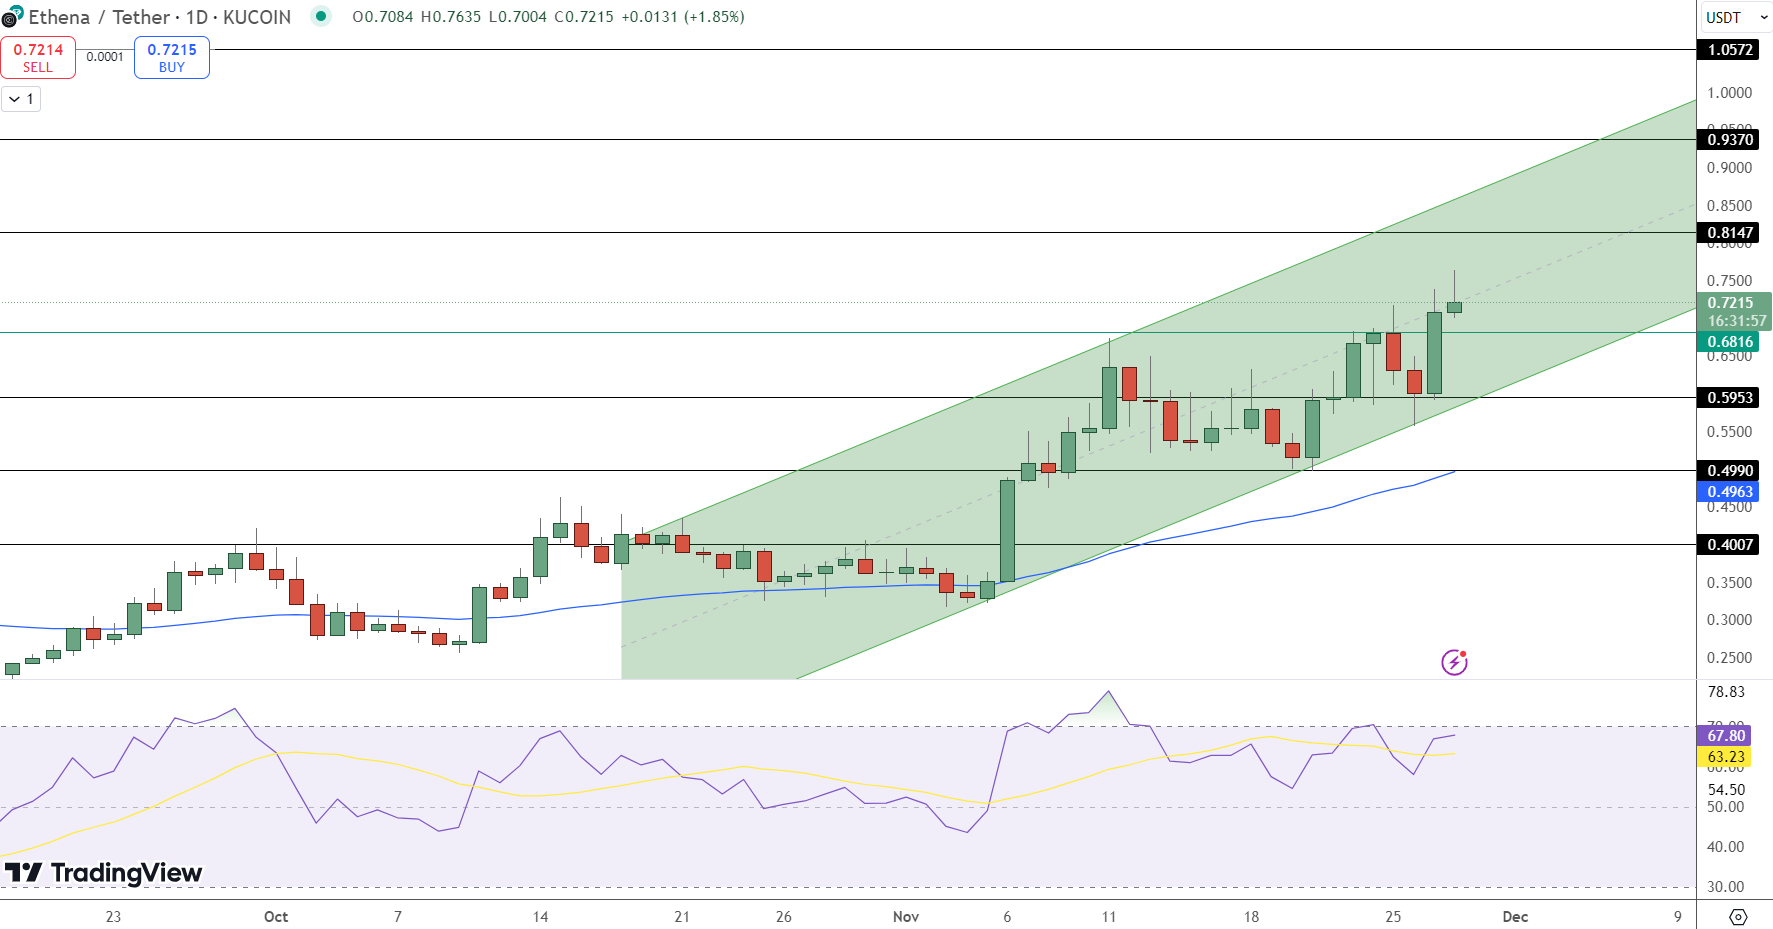
Task: Click the yellow 63.23 RSI average label
Action: 1725,757
